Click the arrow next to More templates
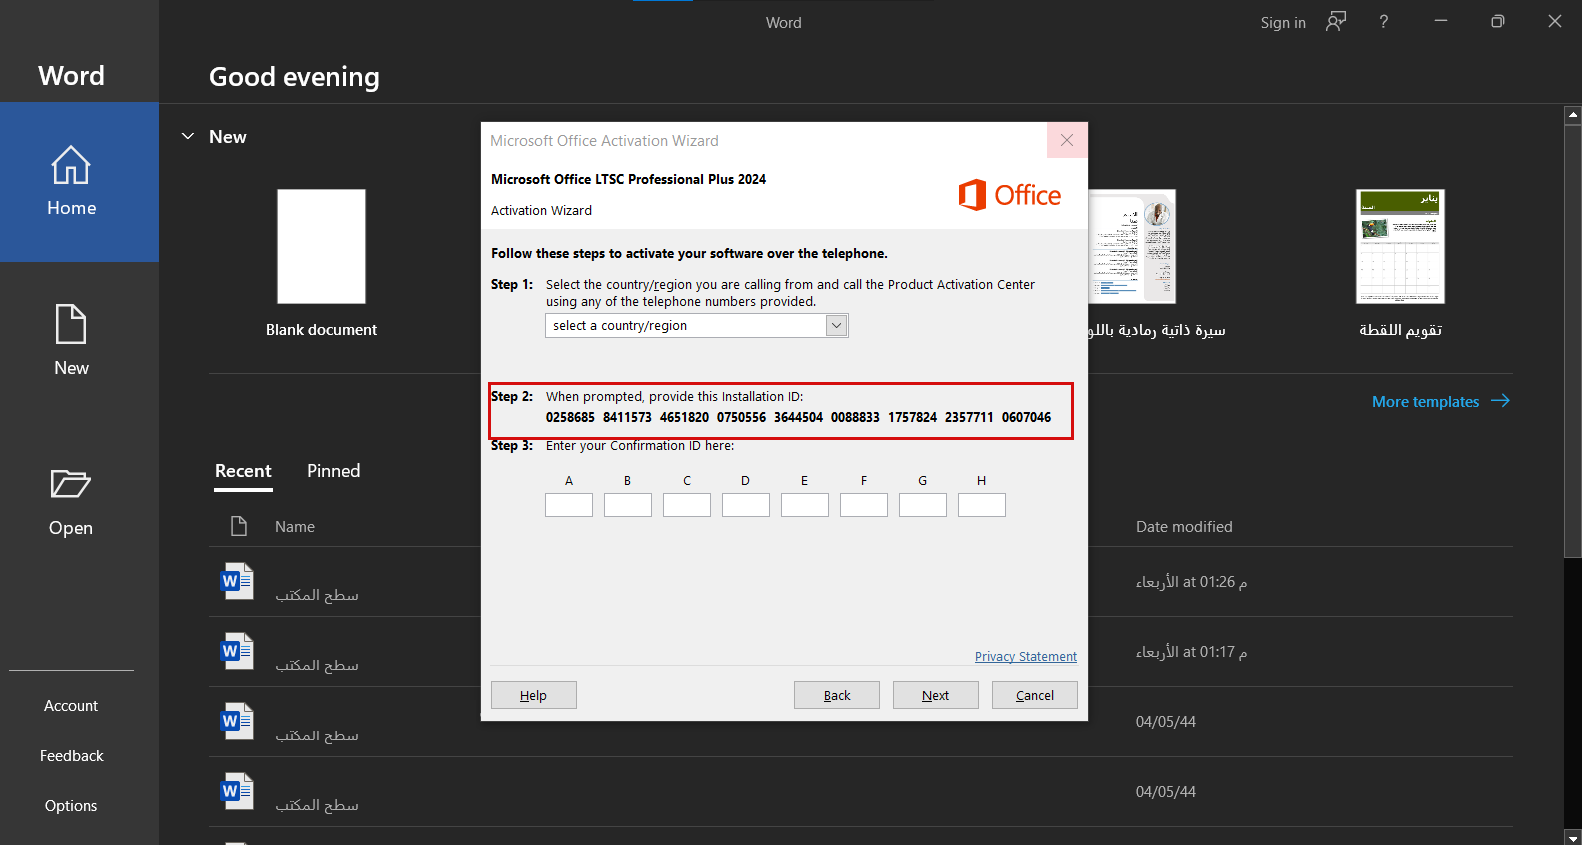The image size is (1582, 845). pos(1500,401)
